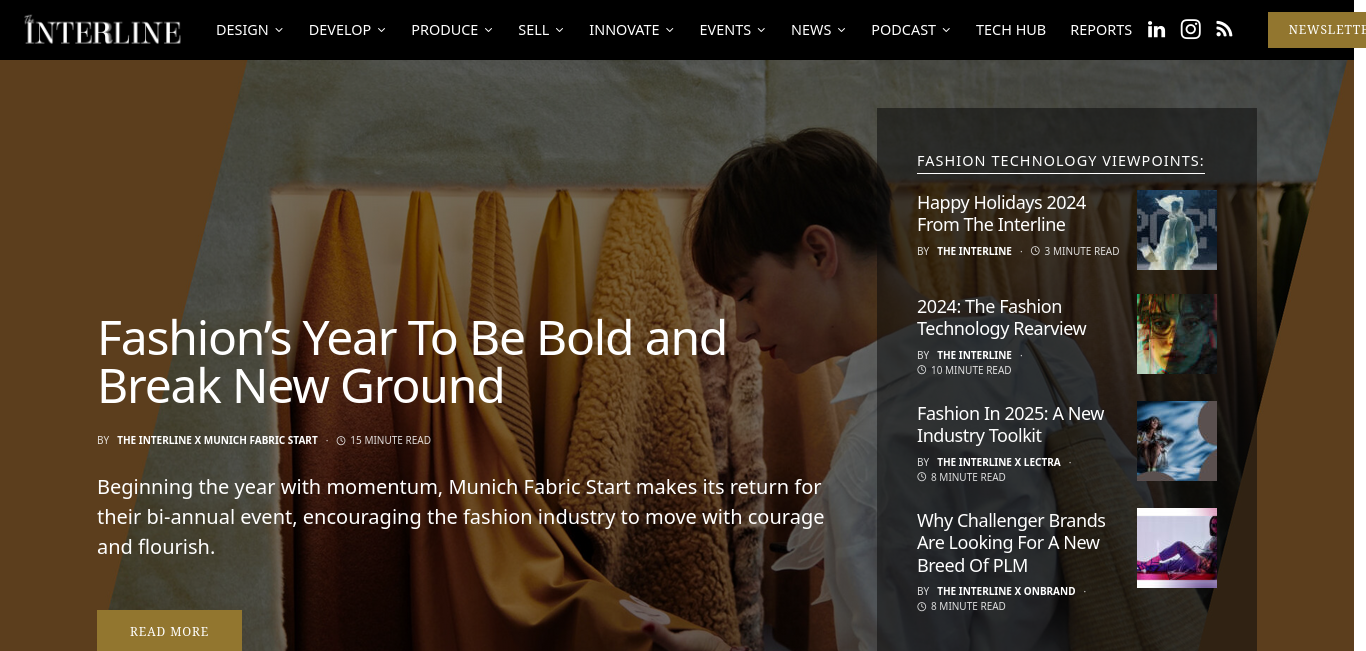Open the RSS feed icon
1366x651 pixels.
coord(1224,30)
